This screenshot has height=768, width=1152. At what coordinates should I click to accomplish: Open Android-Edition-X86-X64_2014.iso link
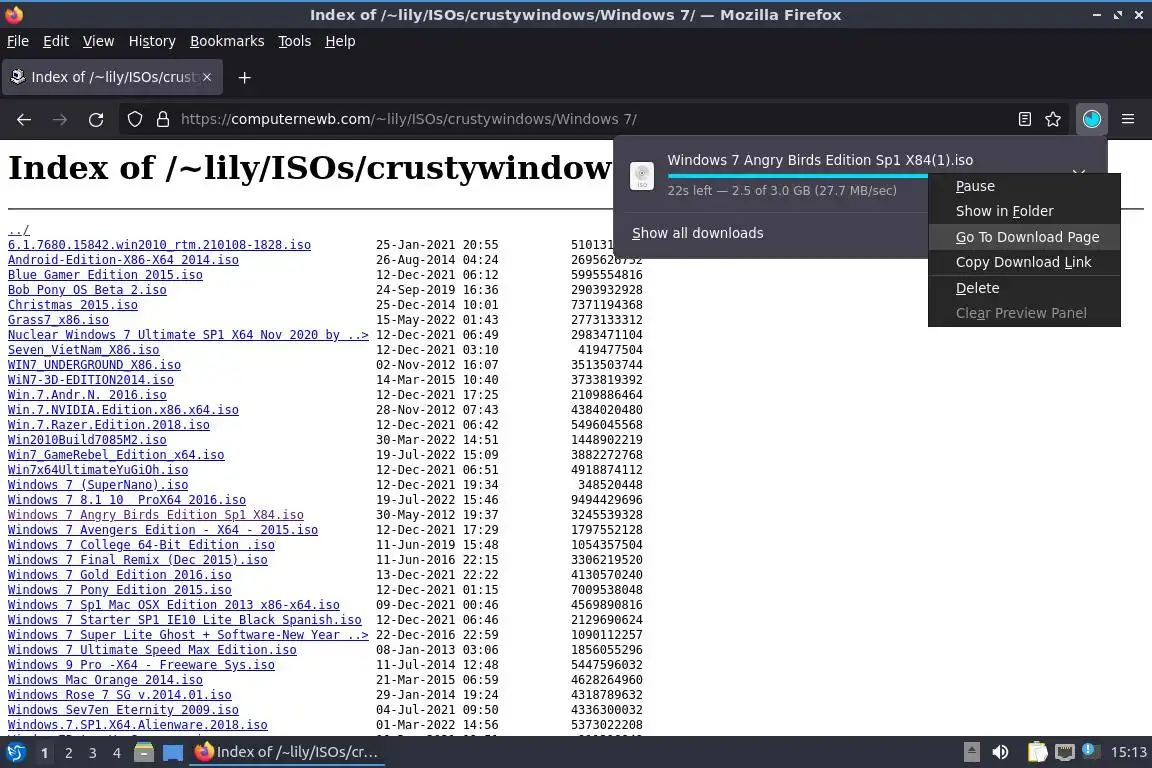(123, 259)
